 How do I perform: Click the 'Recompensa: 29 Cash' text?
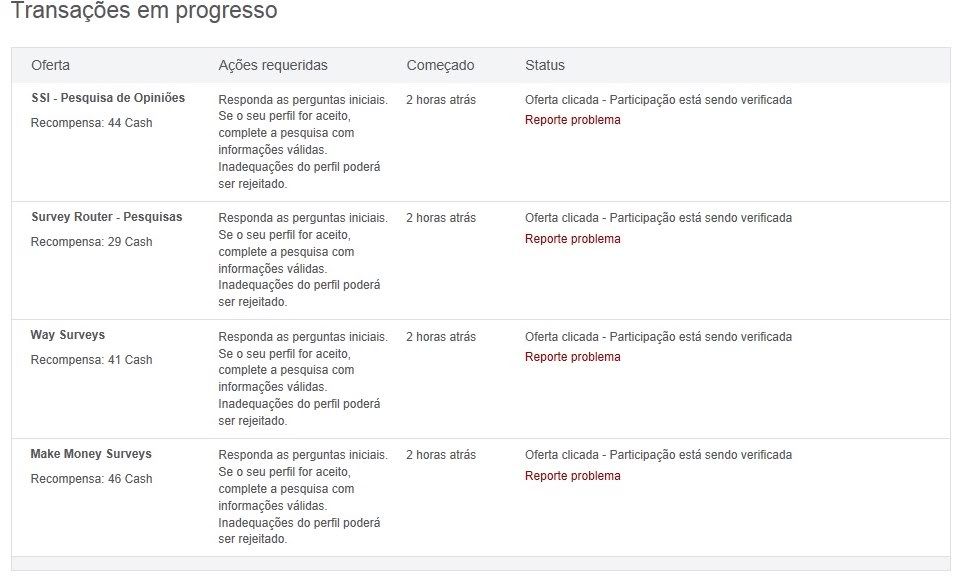[91, 242]
